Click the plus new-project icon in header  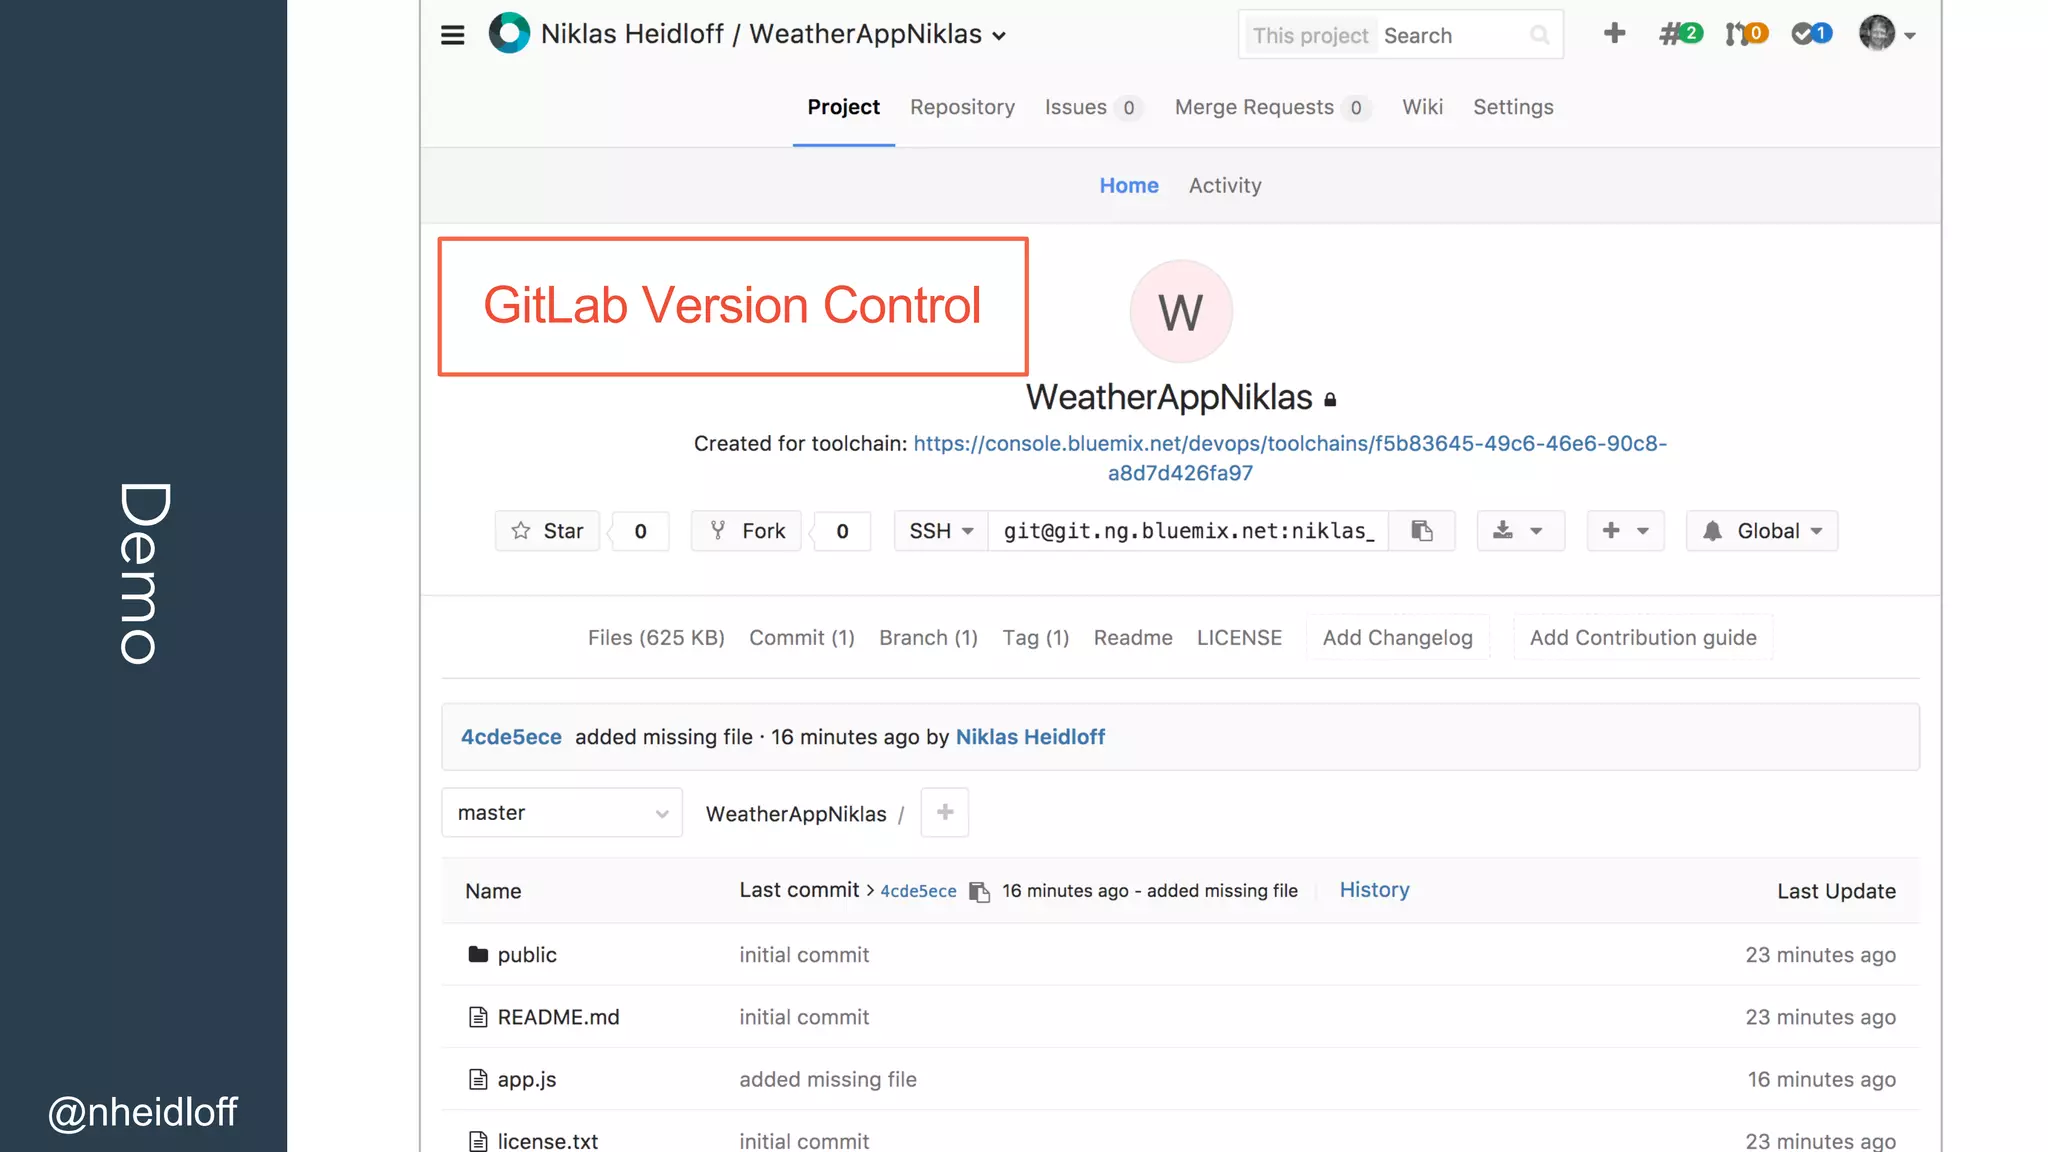click(1614, 34)
